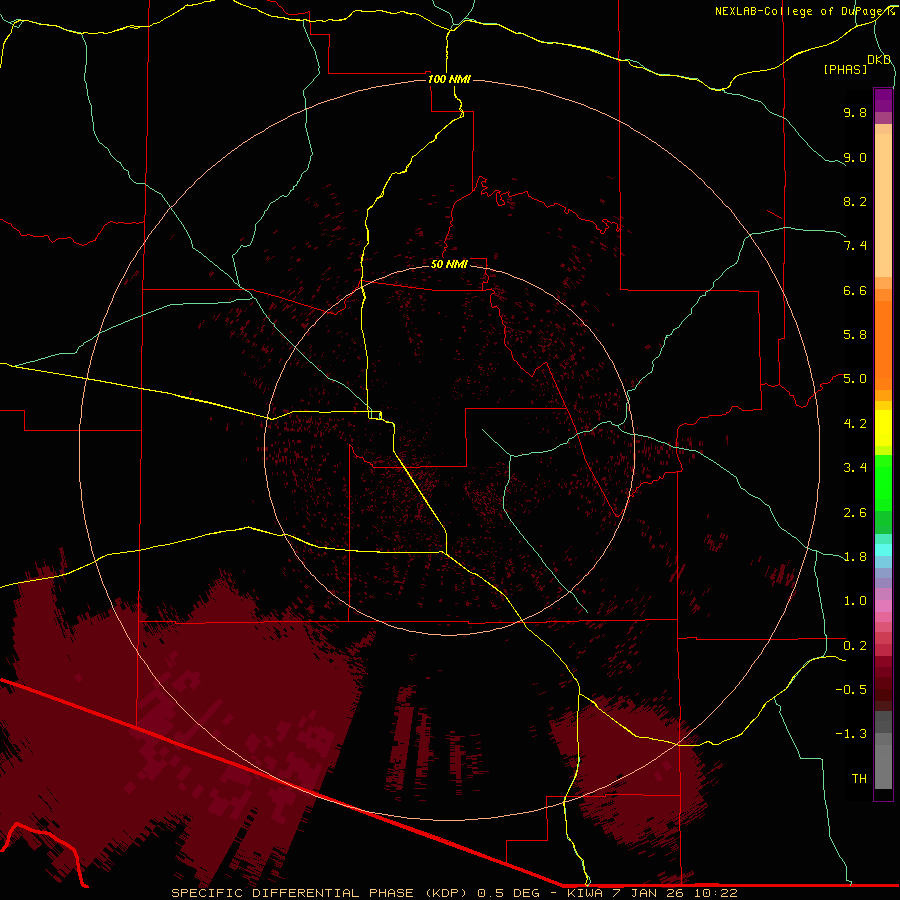The width and height of the screenshot is (900, 900).
Task: Click the 3.4 value on the color scale
Action: tap(855, 468)
